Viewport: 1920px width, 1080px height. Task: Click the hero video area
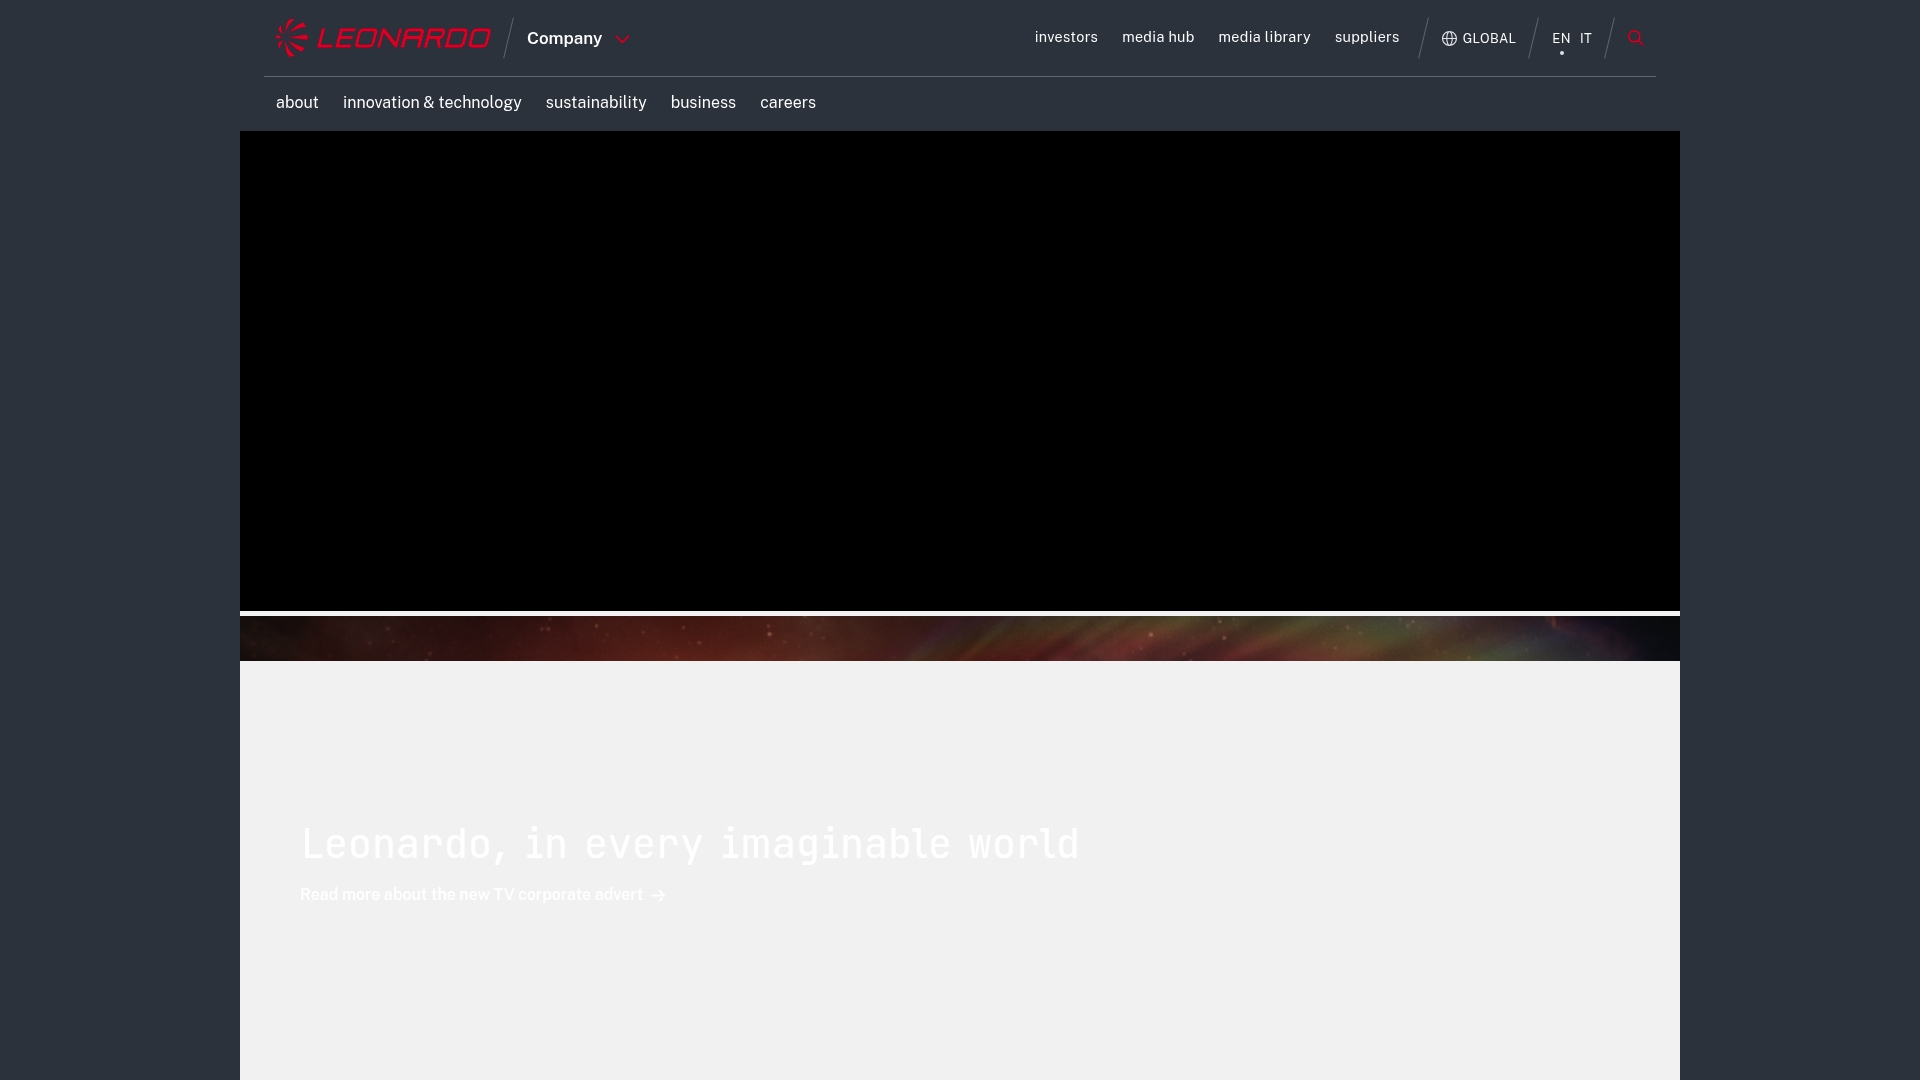(960, 370)
